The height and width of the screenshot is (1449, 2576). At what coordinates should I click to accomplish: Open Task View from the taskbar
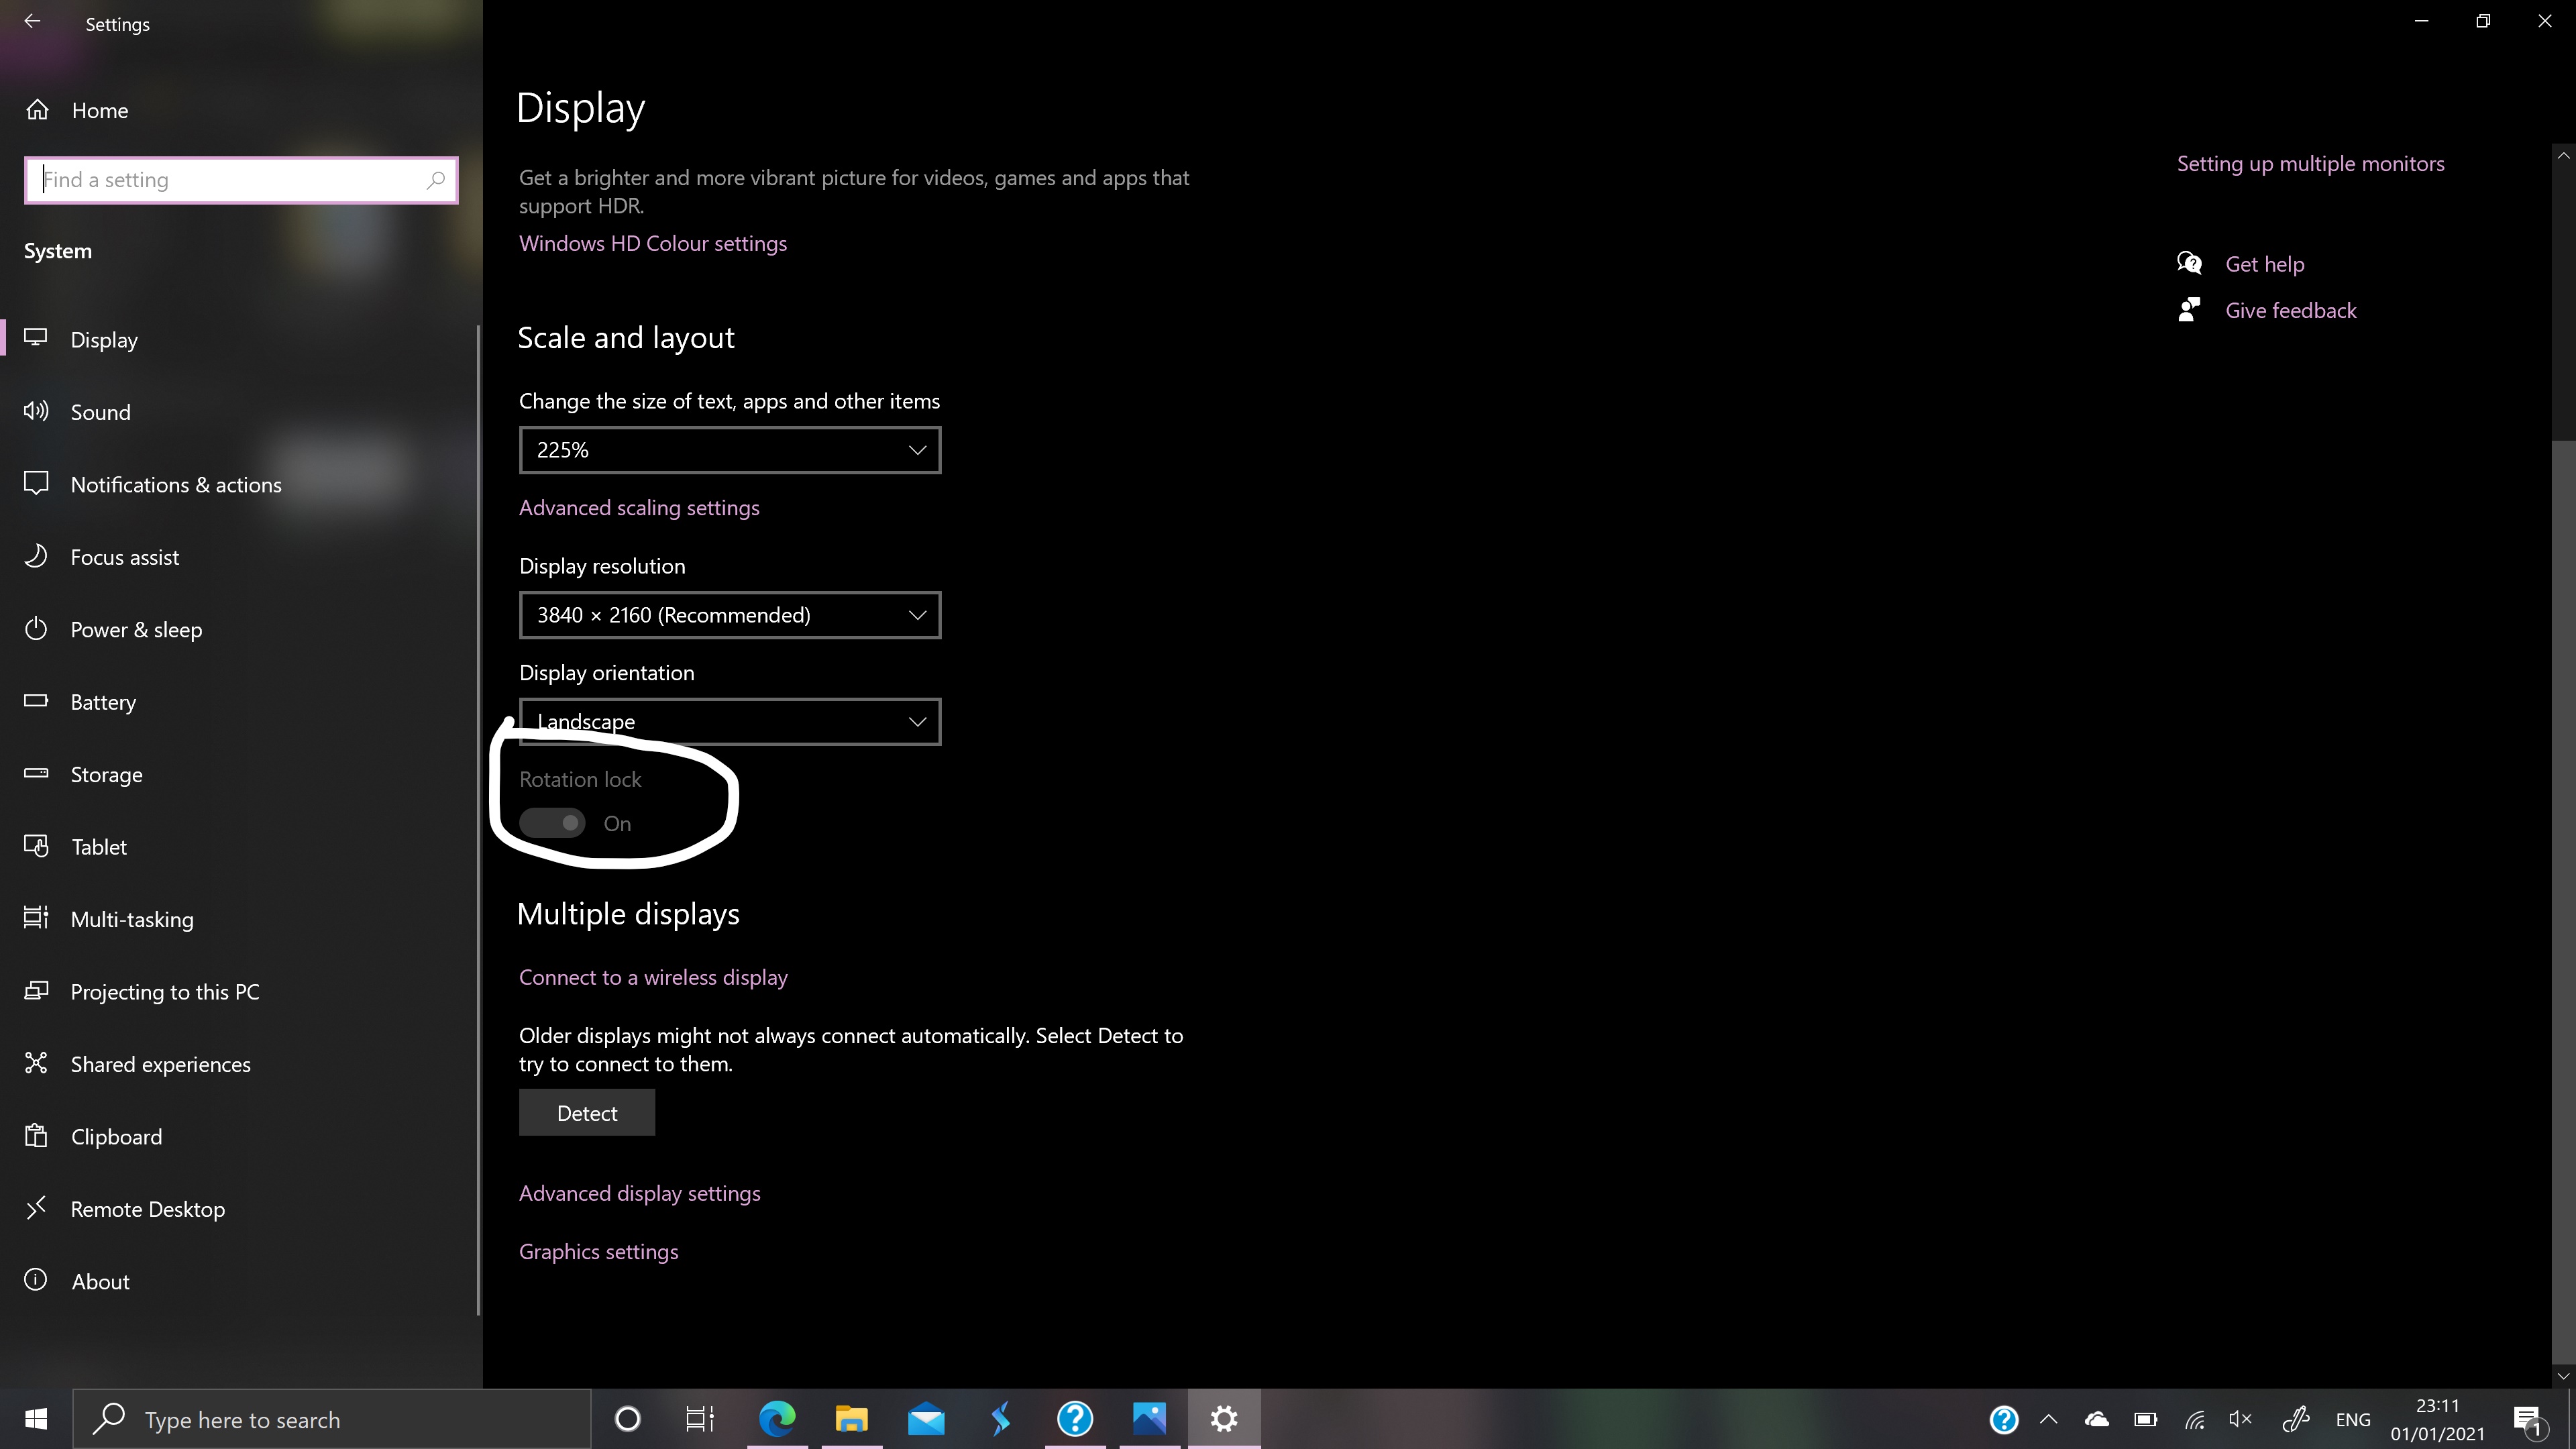(x=700, y=1418)
